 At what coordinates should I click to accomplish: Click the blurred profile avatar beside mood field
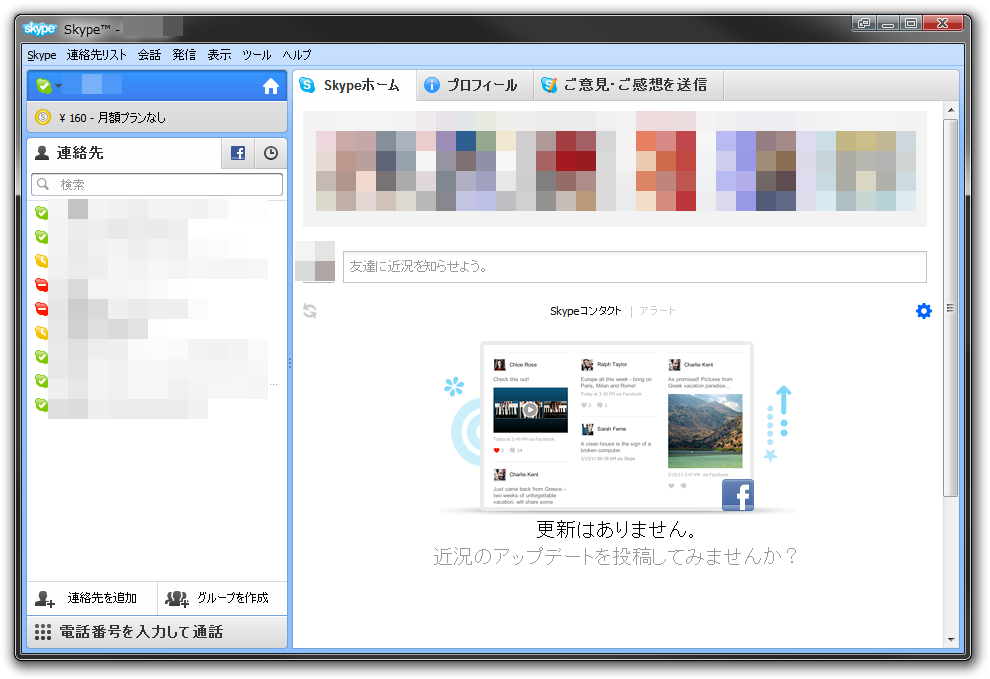pos(315,261)
